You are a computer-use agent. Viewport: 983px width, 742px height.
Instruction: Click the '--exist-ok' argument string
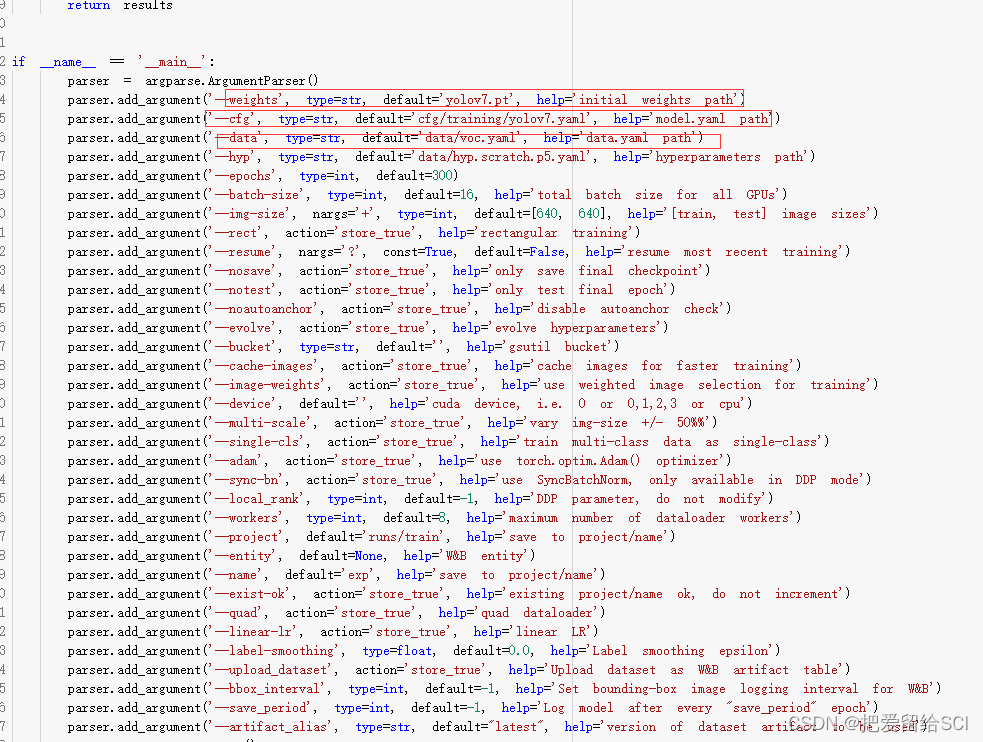point(250,594)
